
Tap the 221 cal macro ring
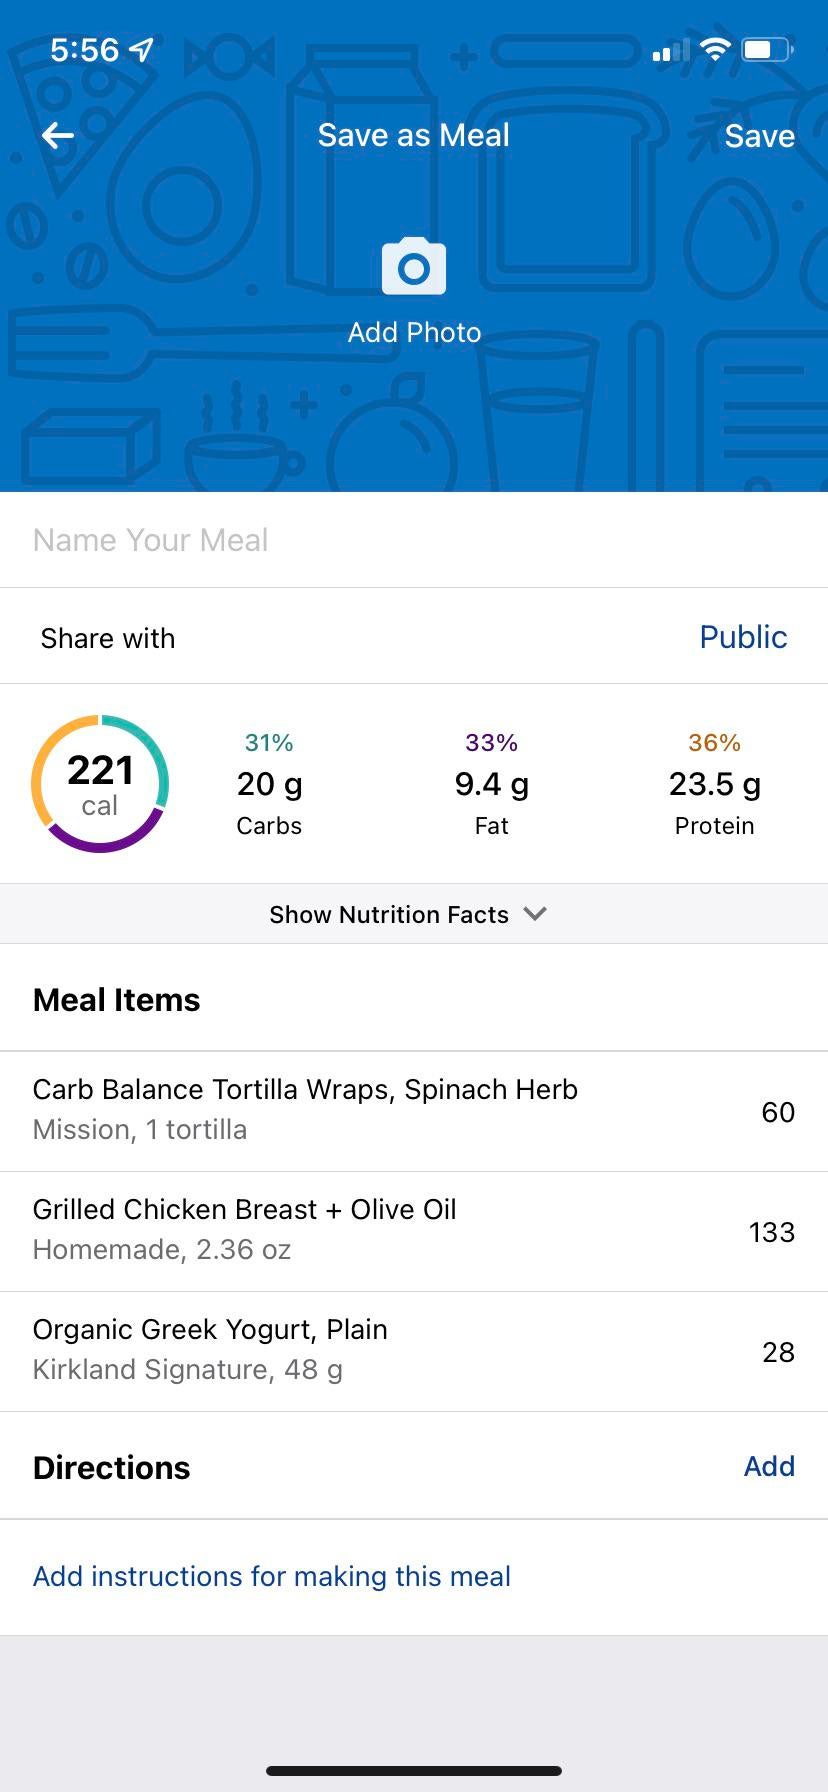(x=100, y=784)
